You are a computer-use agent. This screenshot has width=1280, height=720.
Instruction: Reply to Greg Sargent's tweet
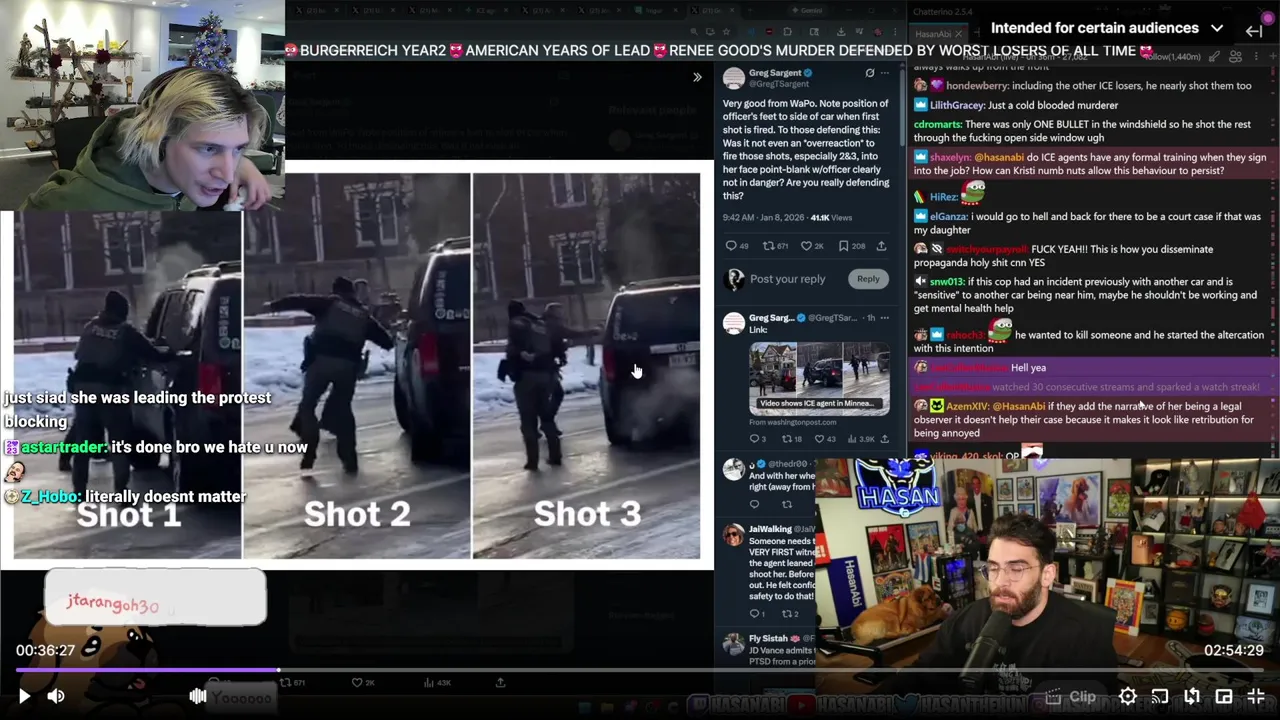(x=868, y=279)
